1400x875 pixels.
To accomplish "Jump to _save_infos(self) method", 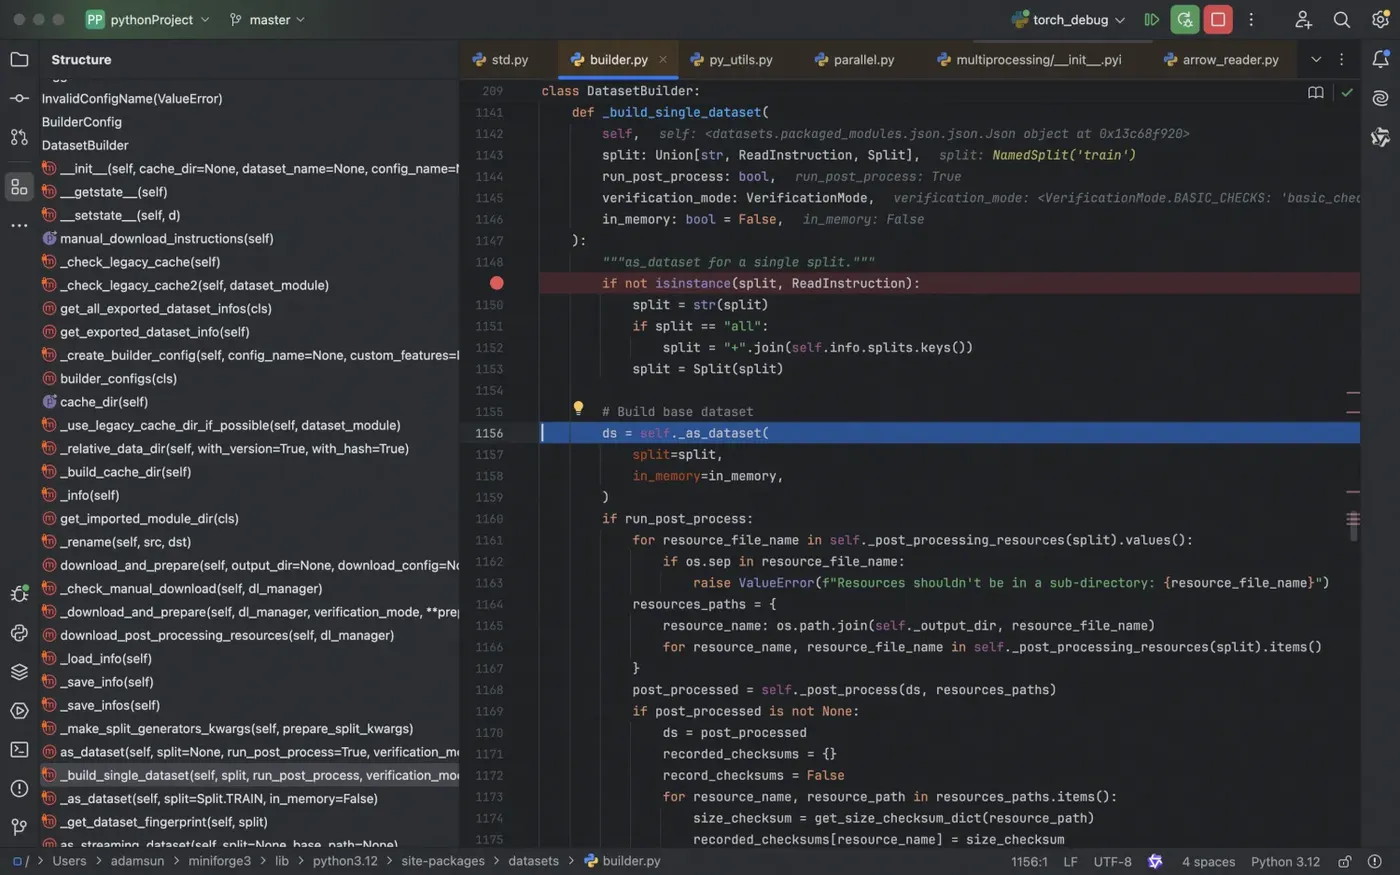I will [110, 705].
